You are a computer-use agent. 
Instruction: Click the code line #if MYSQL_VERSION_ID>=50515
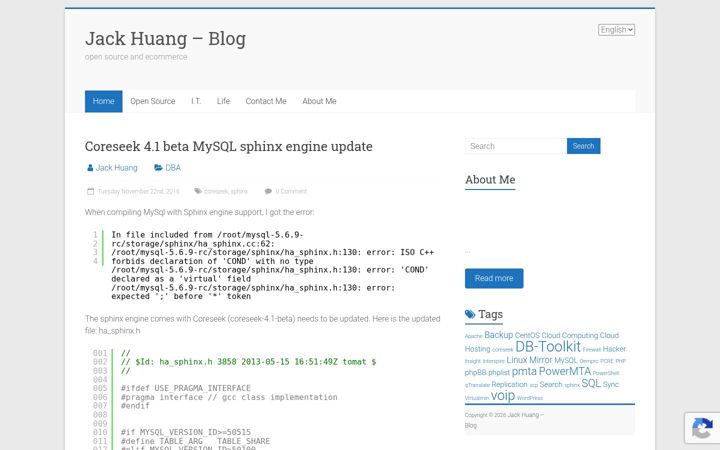[186, 432]
